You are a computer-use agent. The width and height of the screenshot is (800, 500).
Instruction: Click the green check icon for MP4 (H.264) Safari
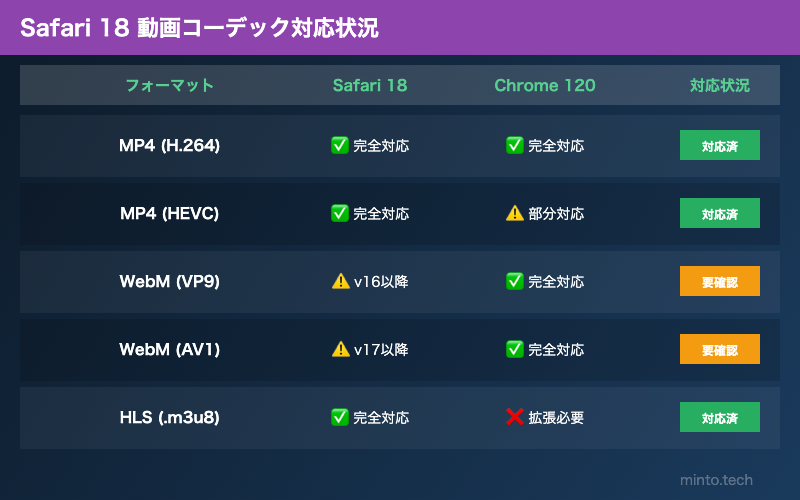339,145
